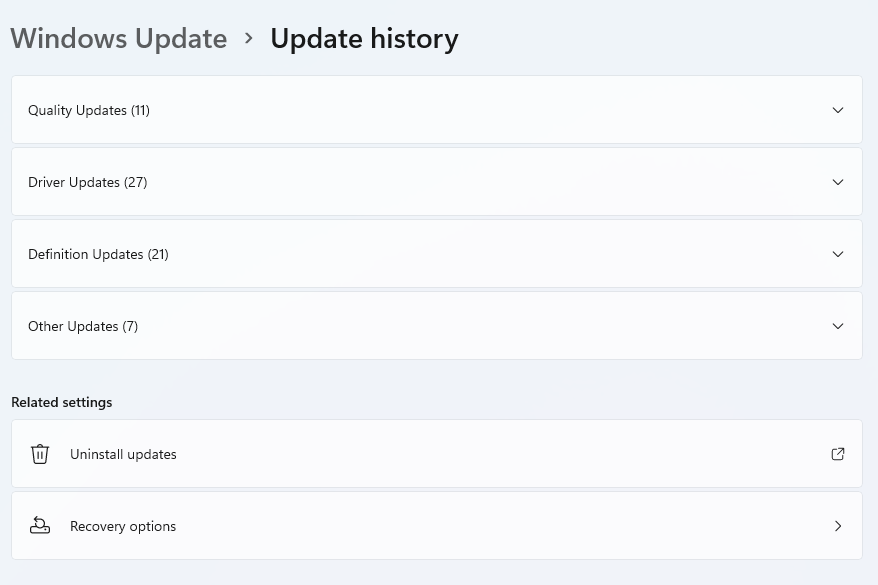The image size is (878, 585).
Task: Go back to Windows Update via breadcrumb
Action: 119,39
